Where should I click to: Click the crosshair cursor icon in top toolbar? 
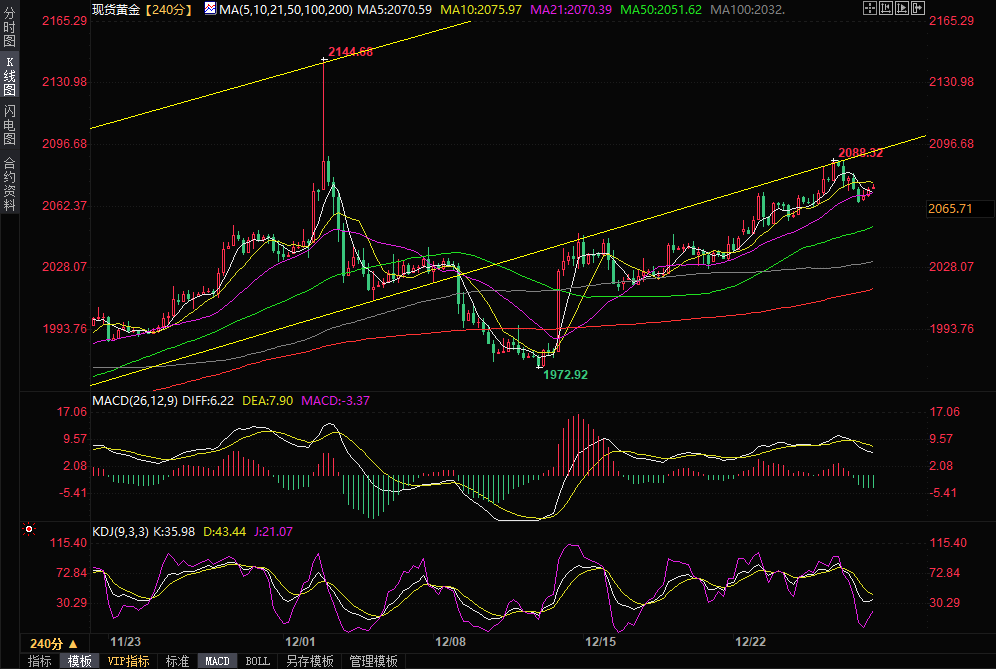tap(869, 8)
